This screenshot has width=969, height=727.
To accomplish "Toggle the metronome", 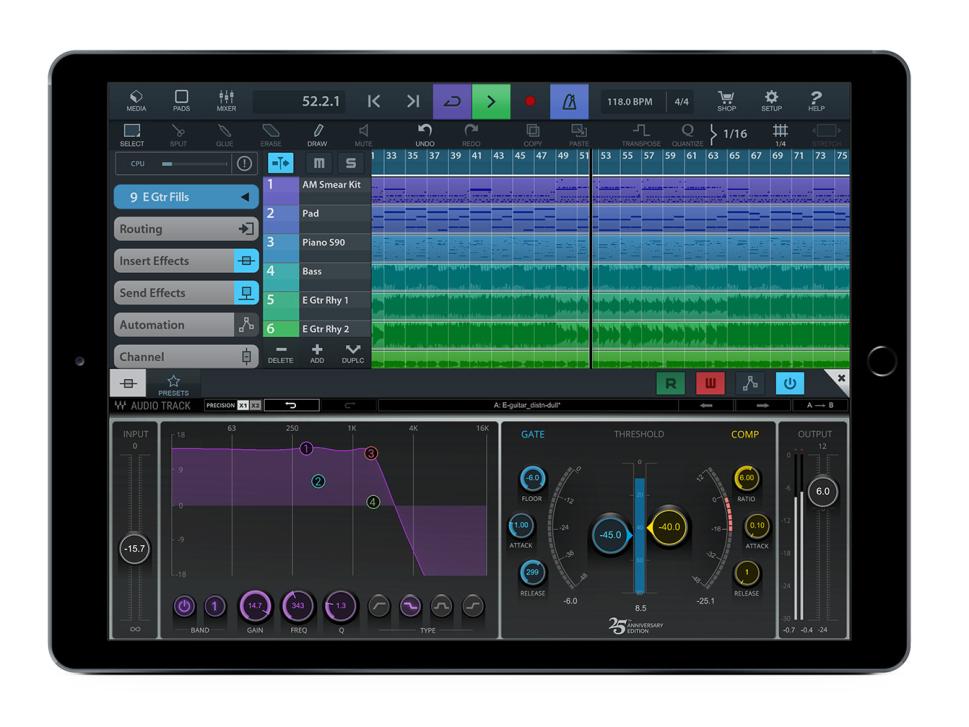I will point(569,102).
